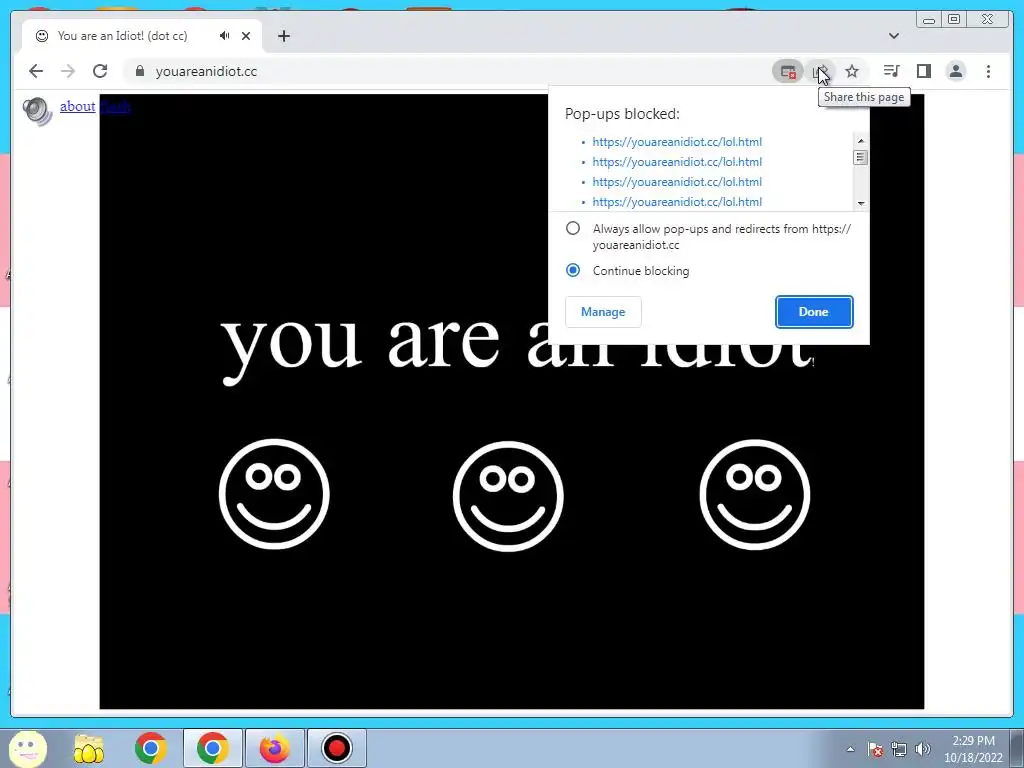Click the right smiley face
Viewport: 1024px width, 768px height.
click(x=754, y=494)
